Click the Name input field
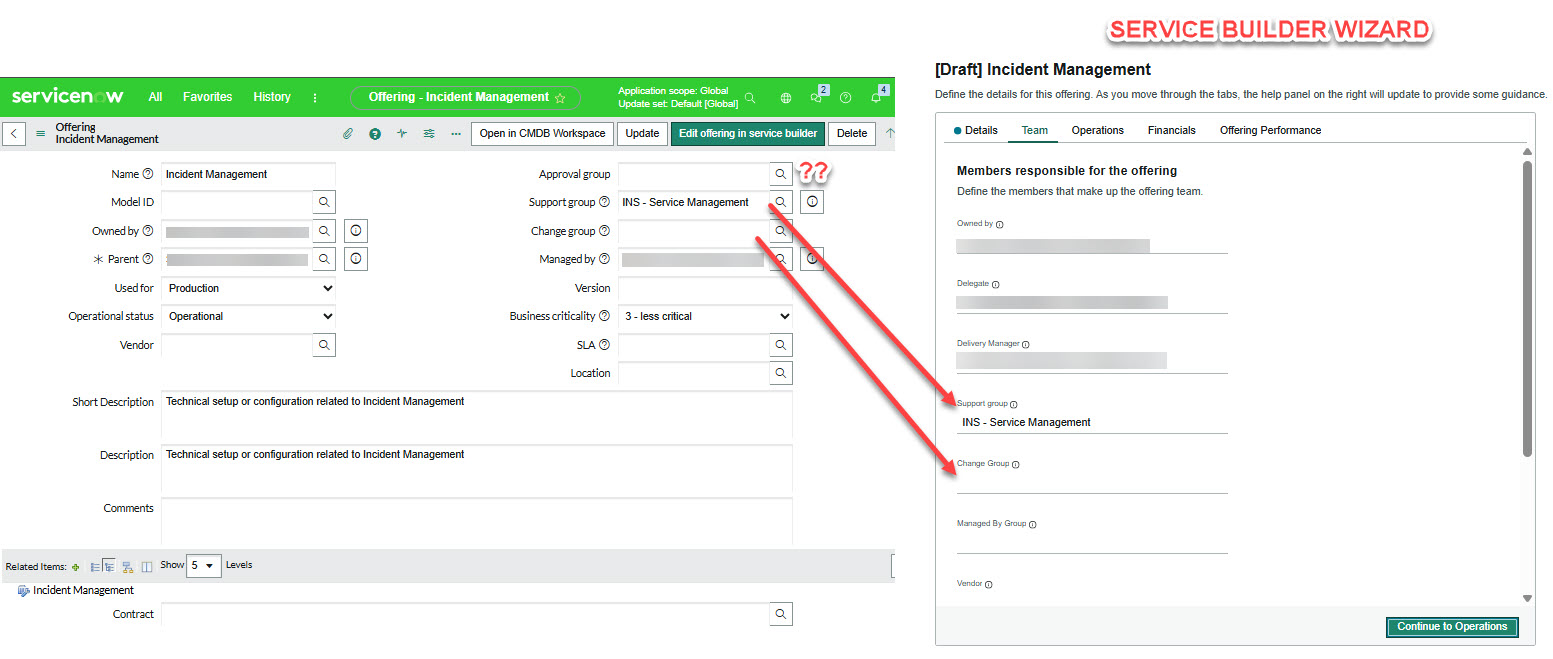 [x=248, y=174]
